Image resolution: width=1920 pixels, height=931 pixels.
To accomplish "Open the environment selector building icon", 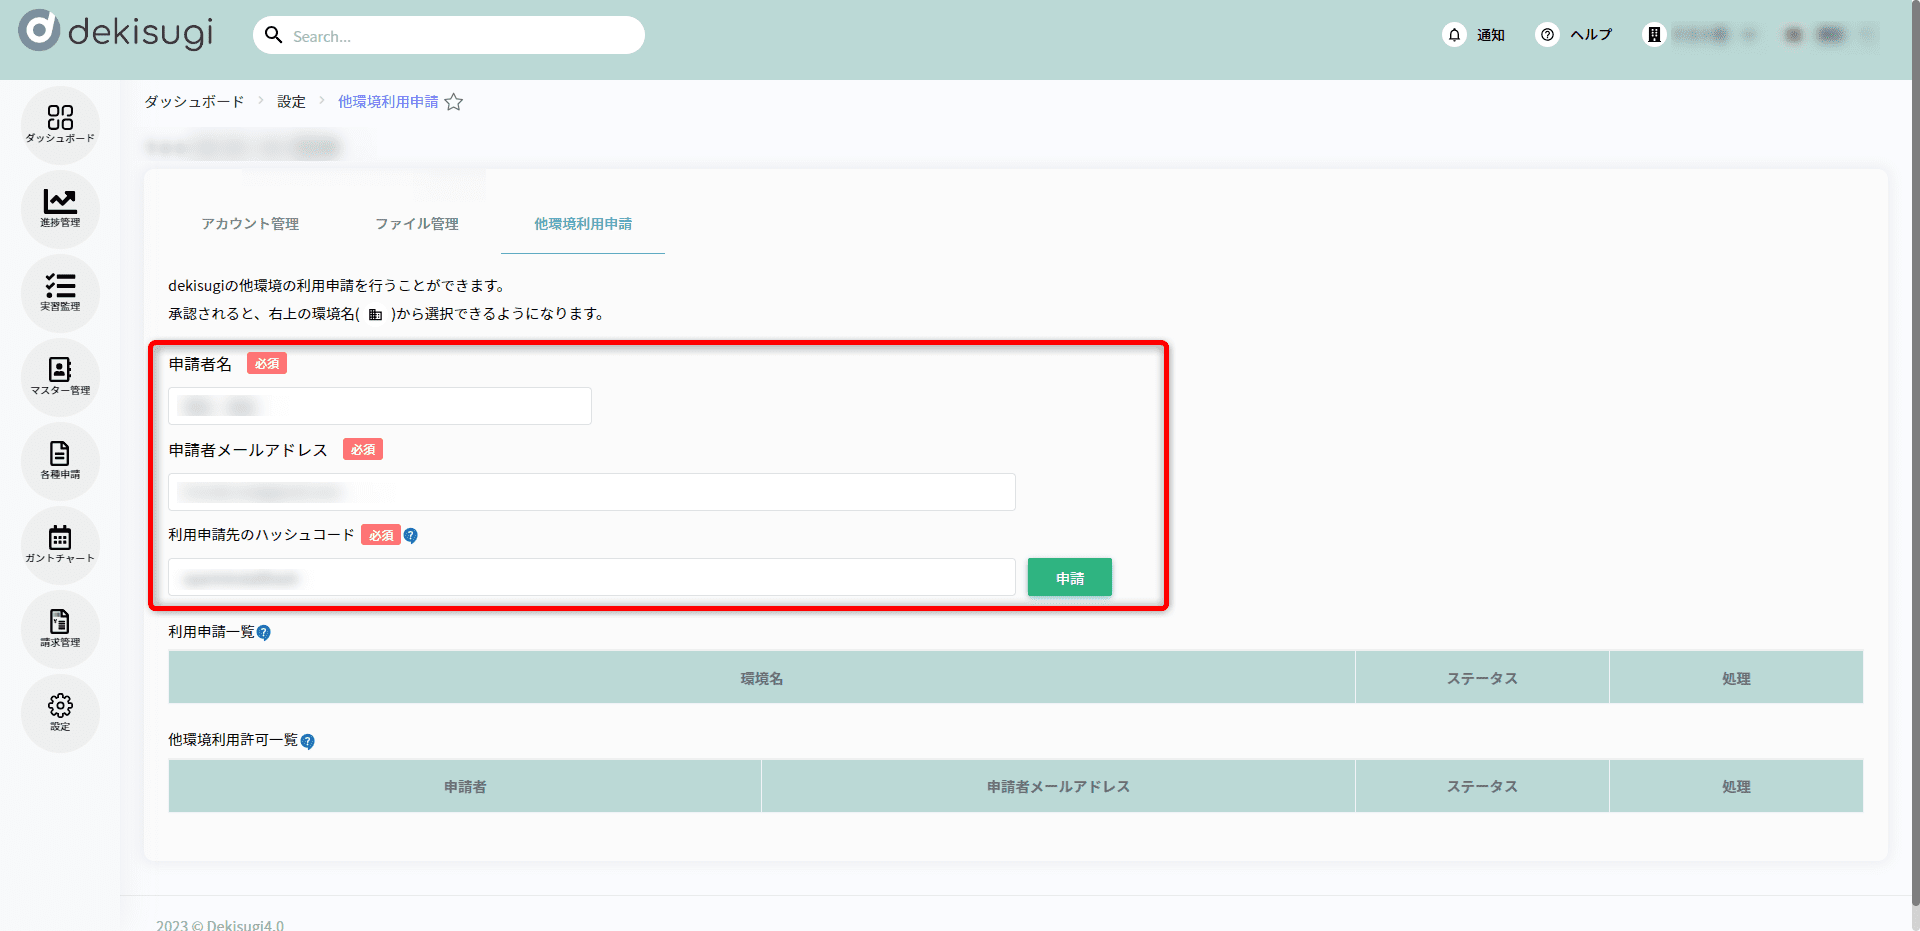I will (x=1654, y=35).
